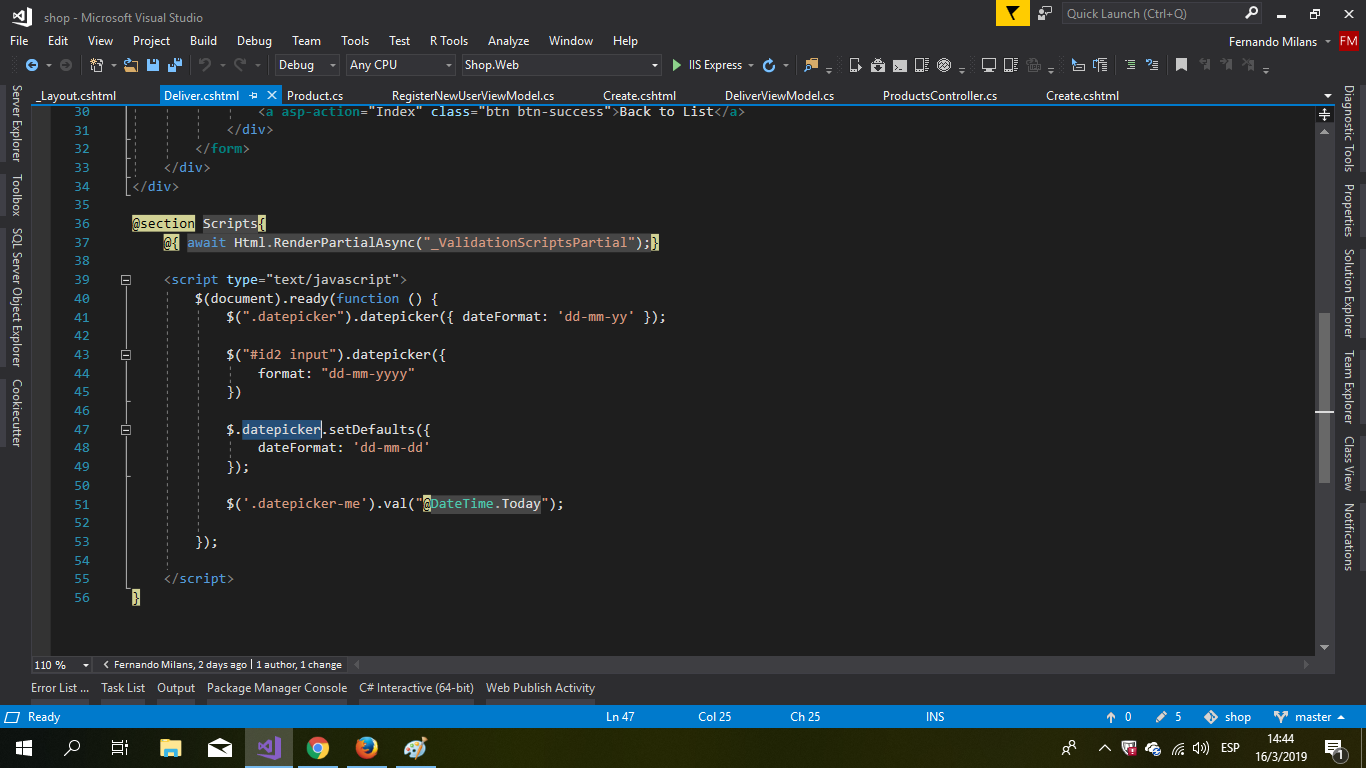Open the Debug menu
This screenshot has width=1366, height=768.
[254, 41]
